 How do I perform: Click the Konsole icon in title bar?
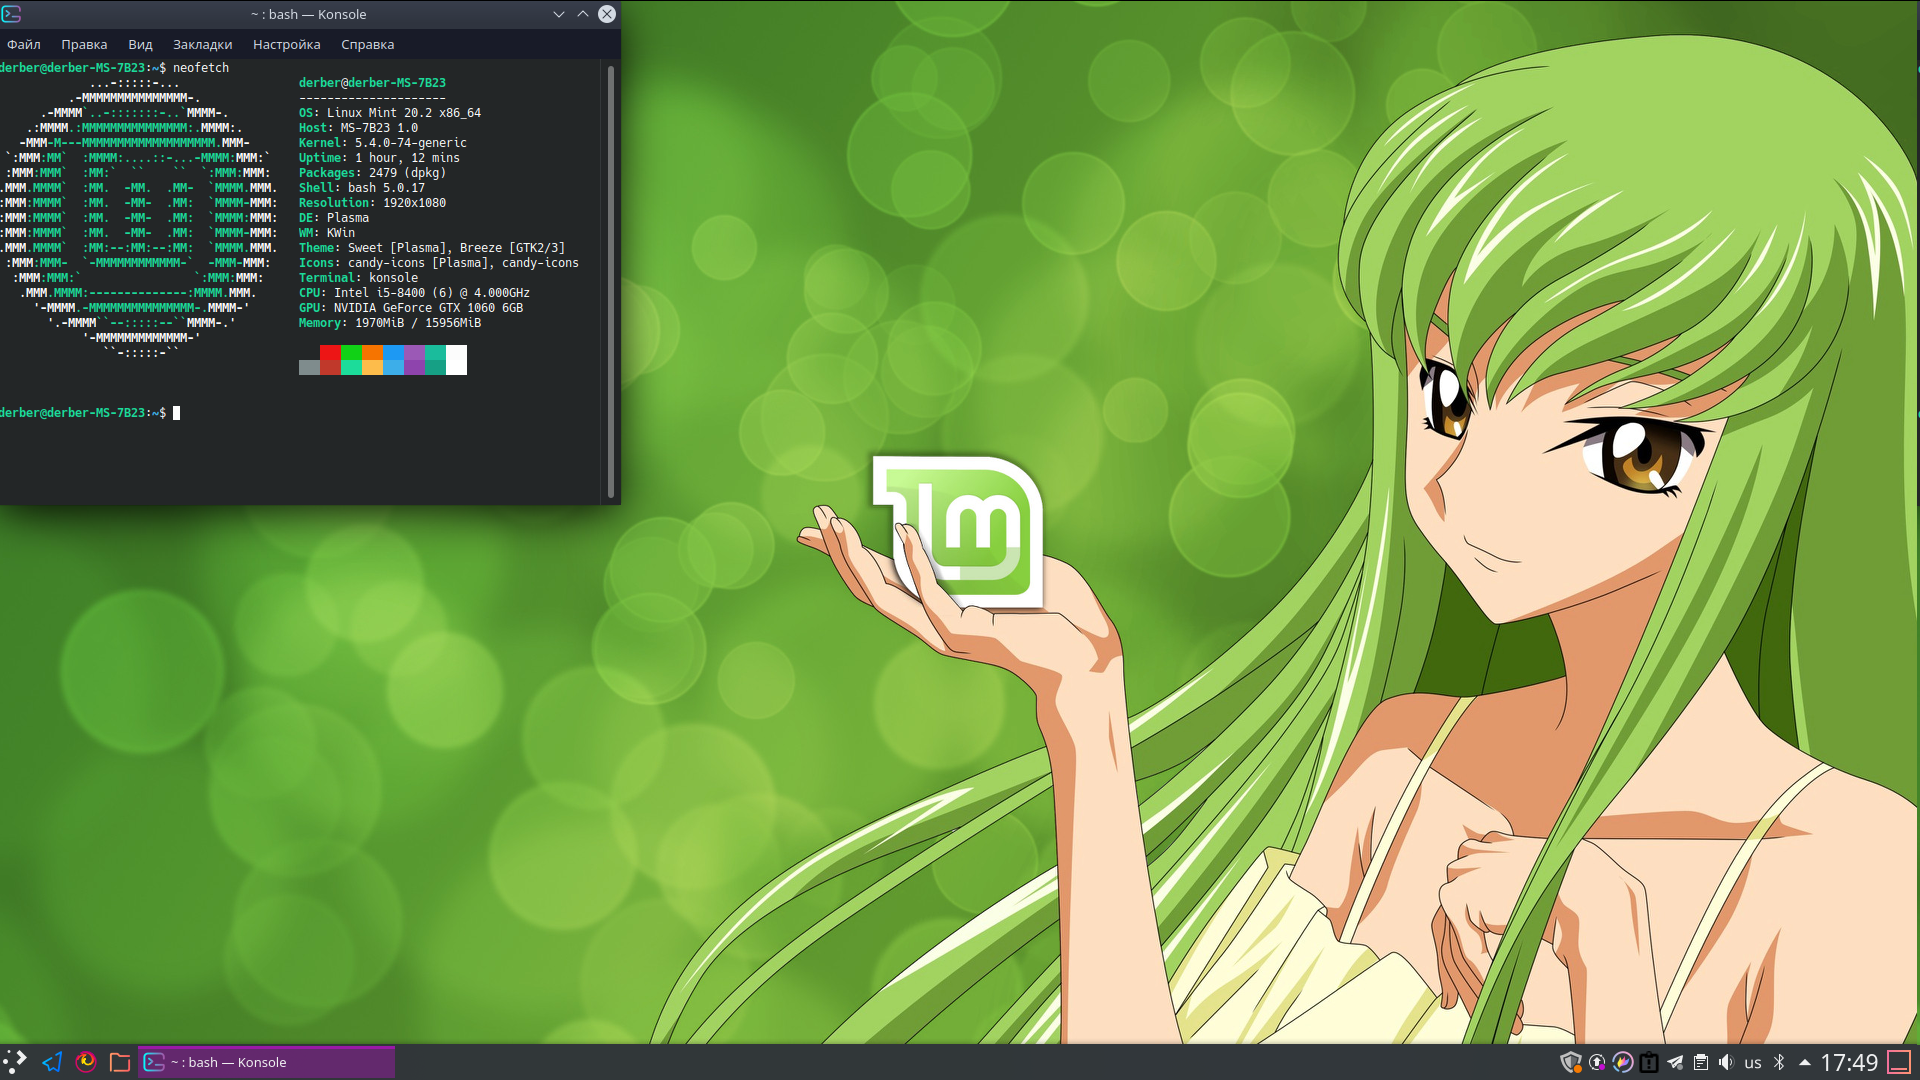(x=11, y=14)
